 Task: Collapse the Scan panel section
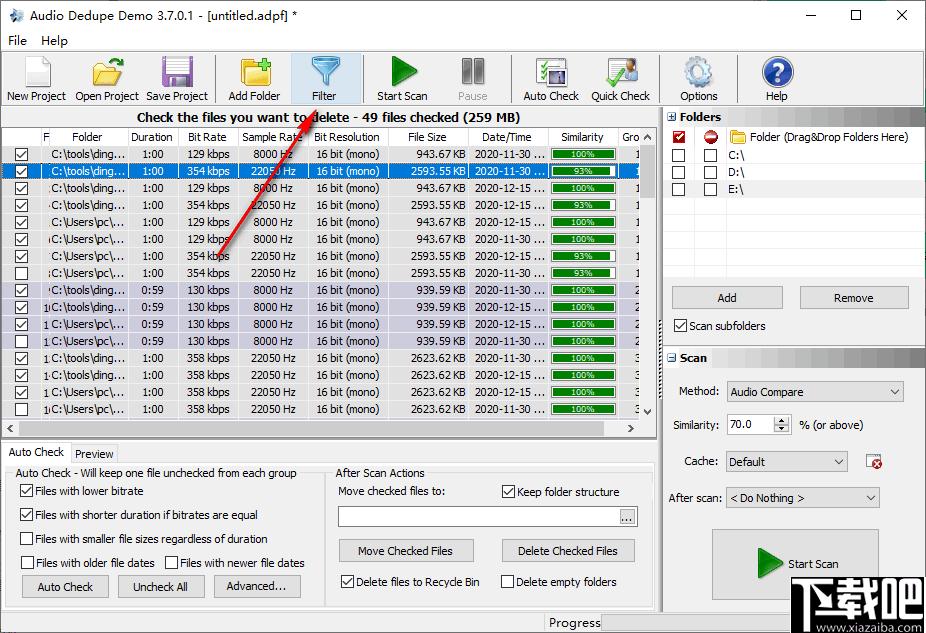click(672, 358)
